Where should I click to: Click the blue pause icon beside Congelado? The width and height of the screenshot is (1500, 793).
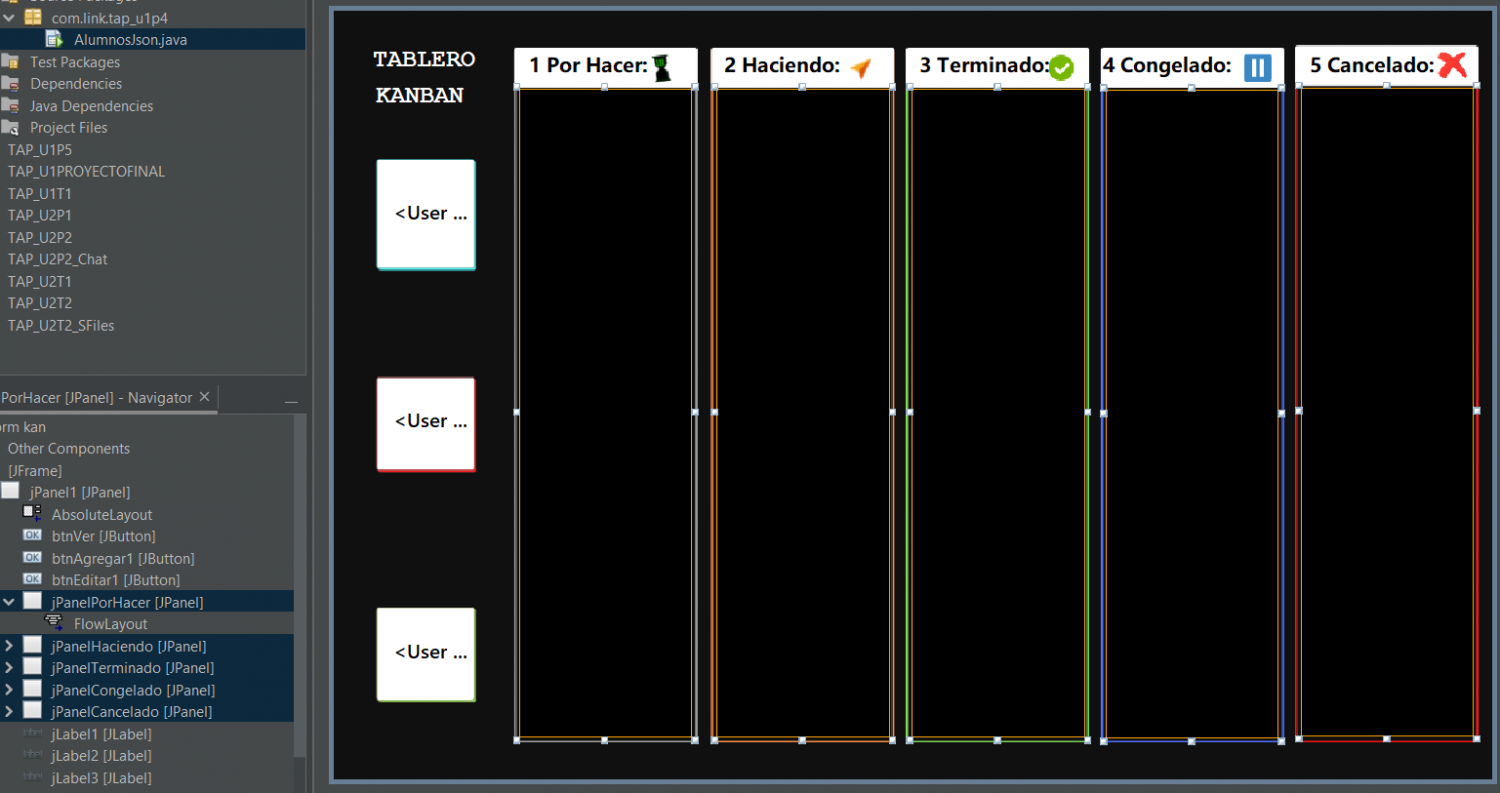tap(1257, 67)
